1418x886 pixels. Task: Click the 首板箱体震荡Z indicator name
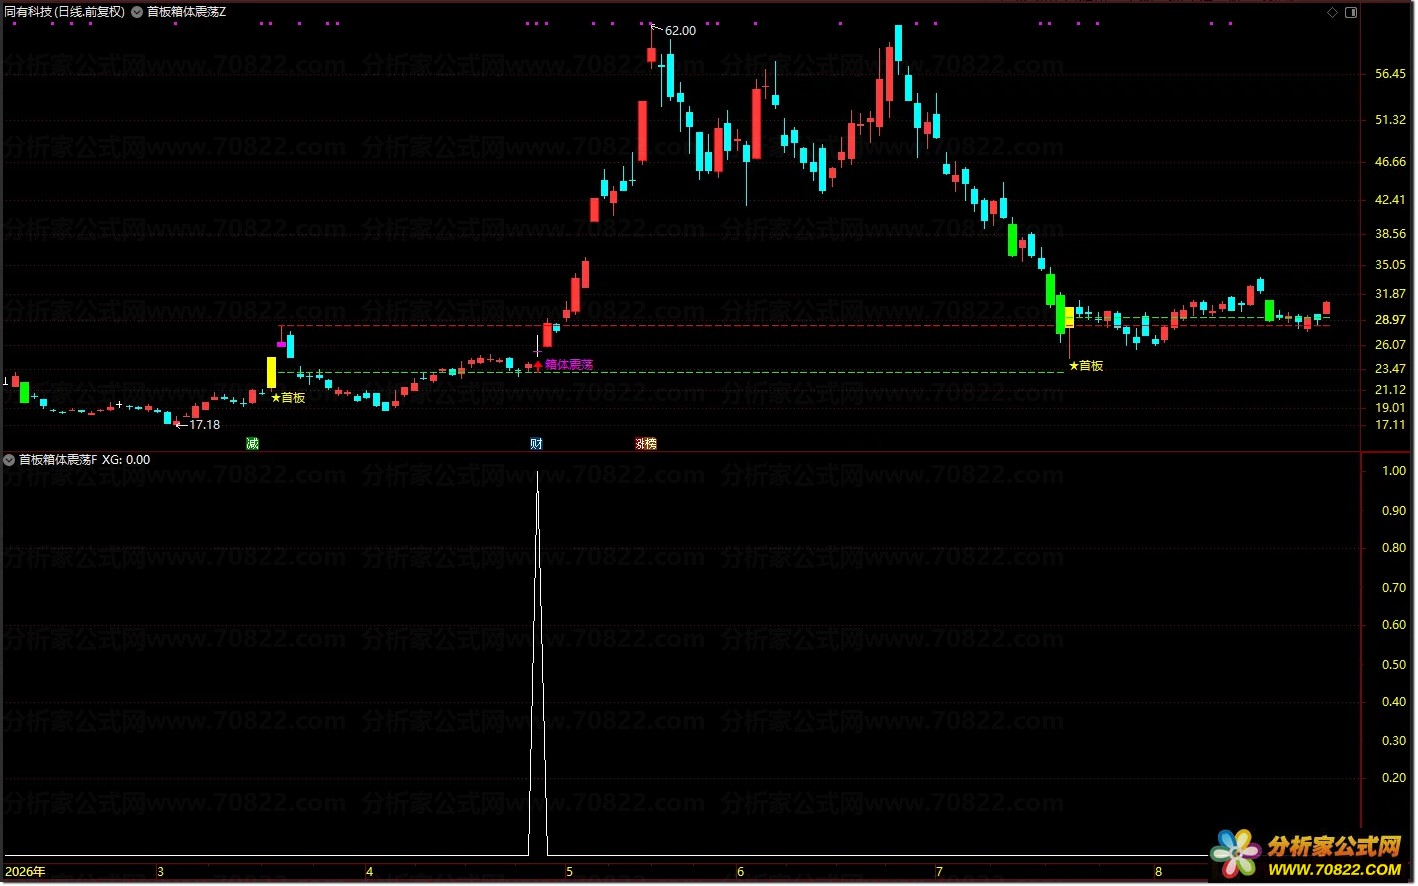(x=187, y=12)
